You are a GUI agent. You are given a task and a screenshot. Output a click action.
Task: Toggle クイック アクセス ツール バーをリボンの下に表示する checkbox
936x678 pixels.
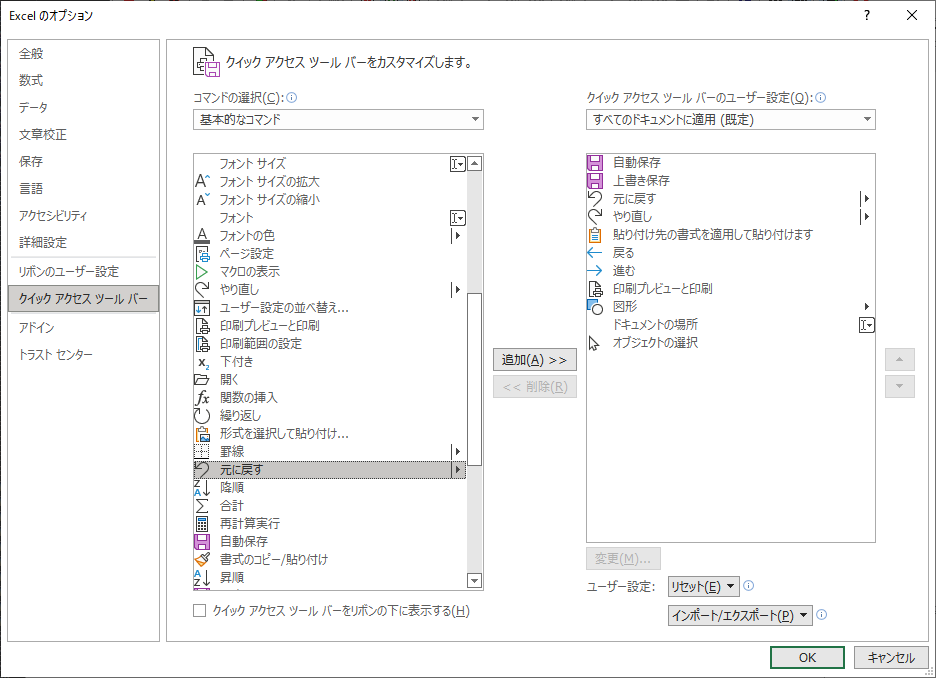pos(200,611)
